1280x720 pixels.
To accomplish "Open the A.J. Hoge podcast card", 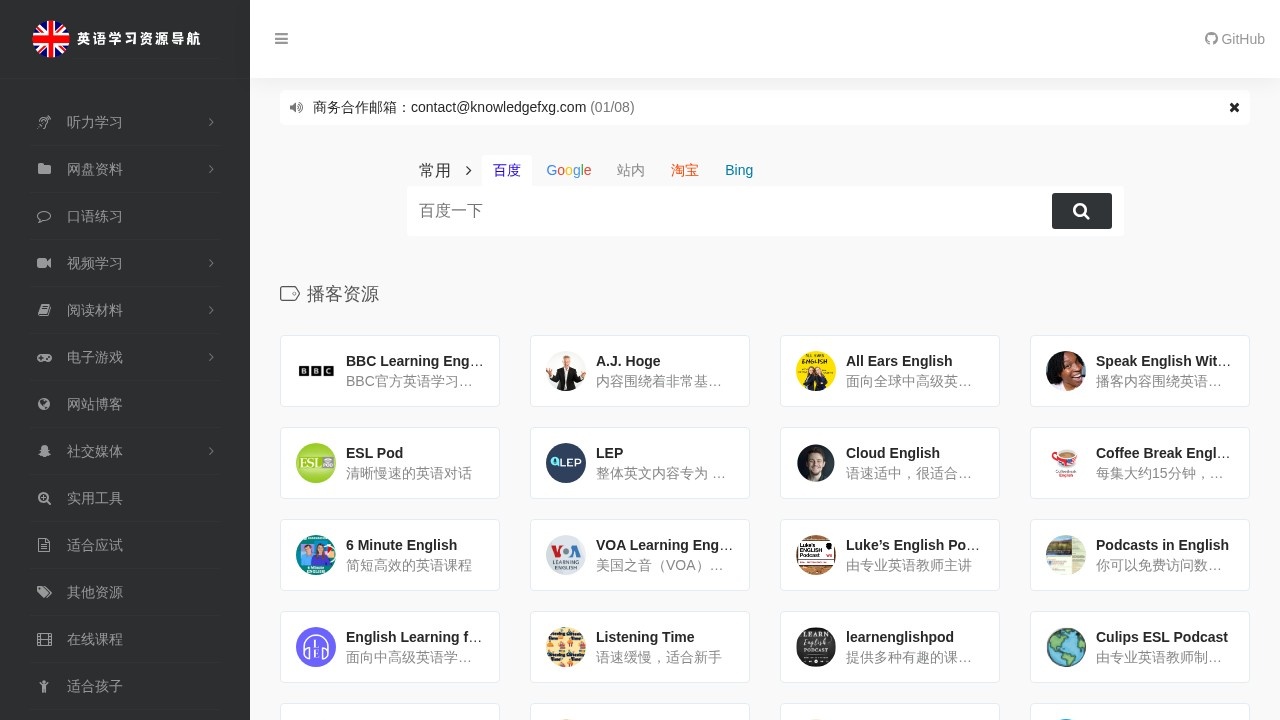I will click(640, 371).
